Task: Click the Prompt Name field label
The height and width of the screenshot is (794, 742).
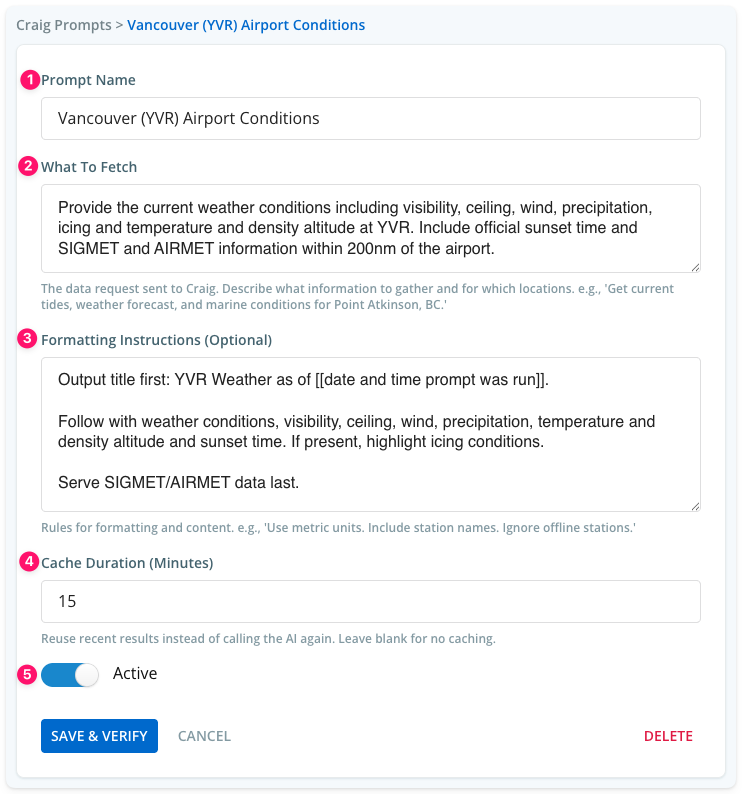Action: pos(88,80)
